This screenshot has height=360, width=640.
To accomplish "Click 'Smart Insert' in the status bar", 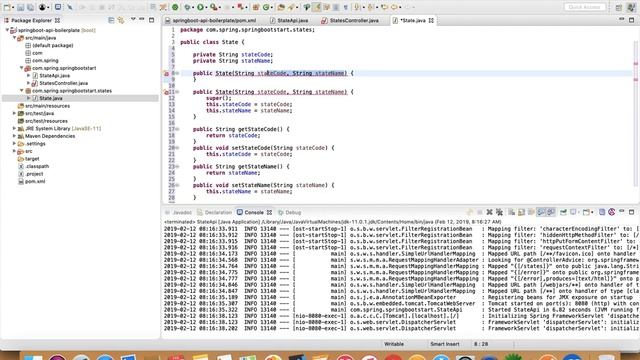I will pyautogui.click(x=444, y=344).
